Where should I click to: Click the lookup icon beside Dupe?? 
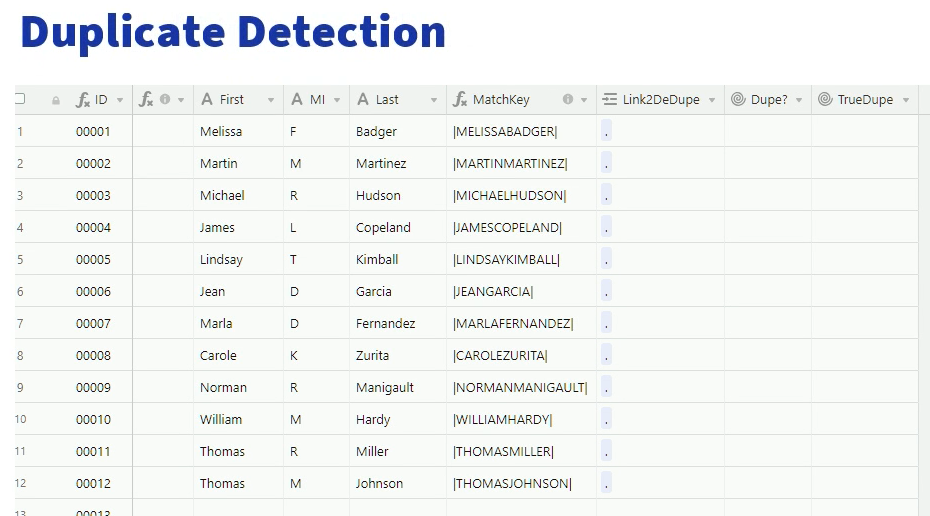(x=738, y=99)
